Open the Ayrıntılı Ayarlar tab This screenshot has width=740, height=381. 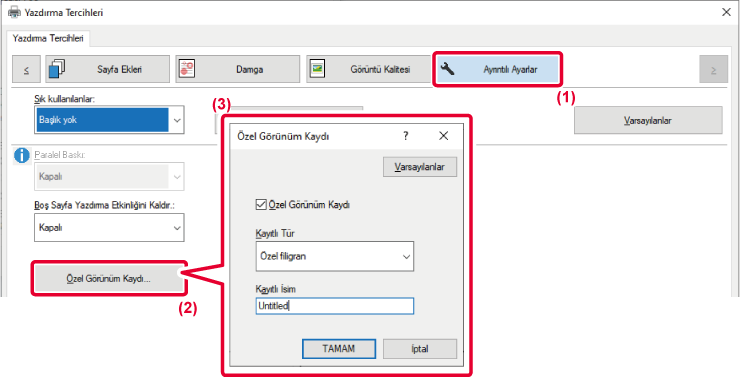coord(497,69)
